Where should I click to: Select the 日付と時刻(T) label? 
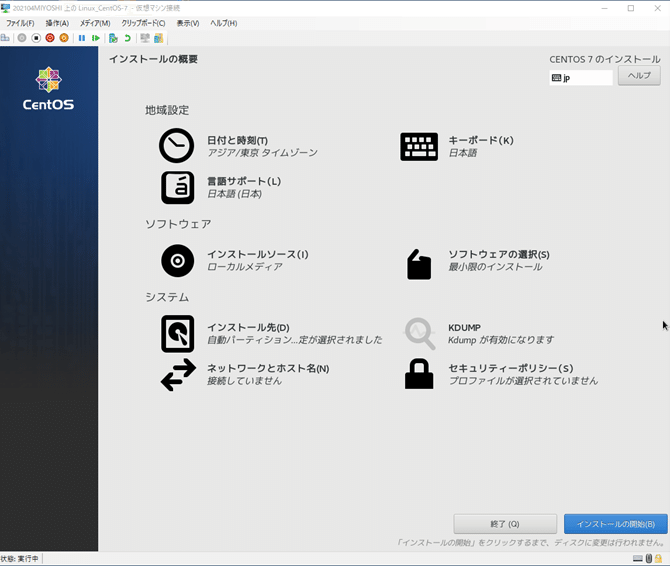click(x=238, y=140)
